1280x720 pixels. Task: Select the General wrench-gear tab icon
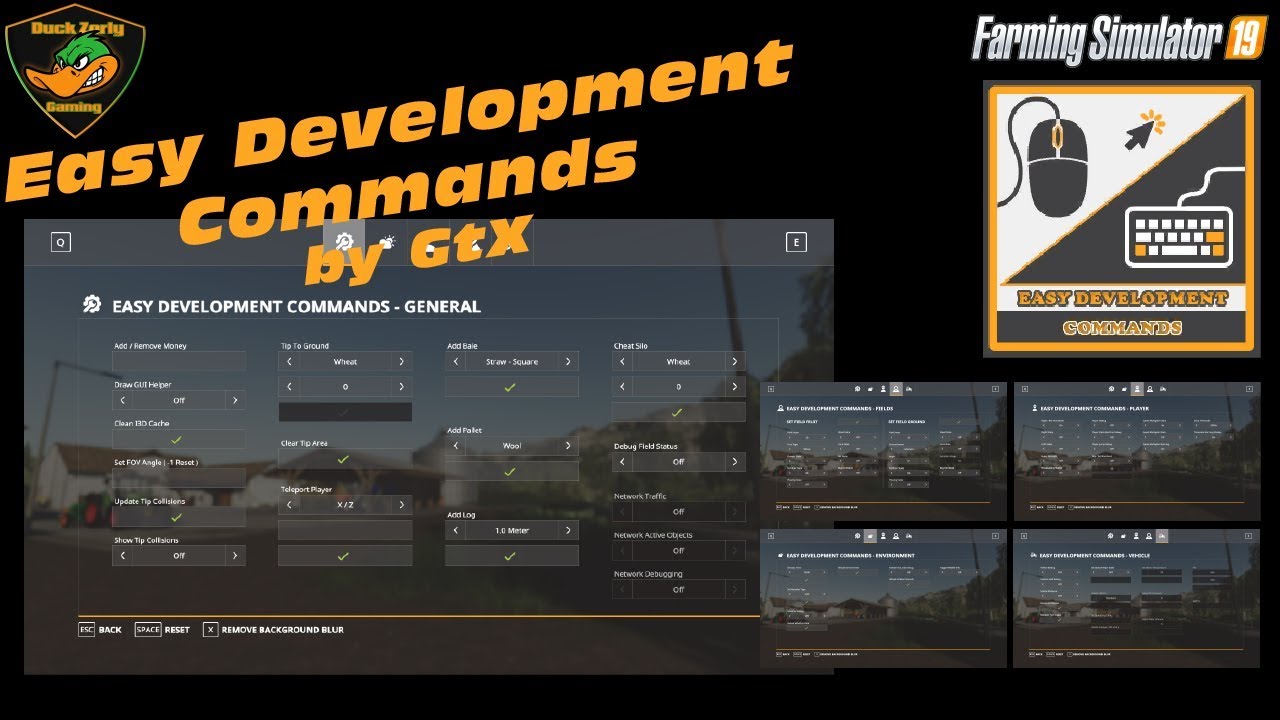click(344, 242)
